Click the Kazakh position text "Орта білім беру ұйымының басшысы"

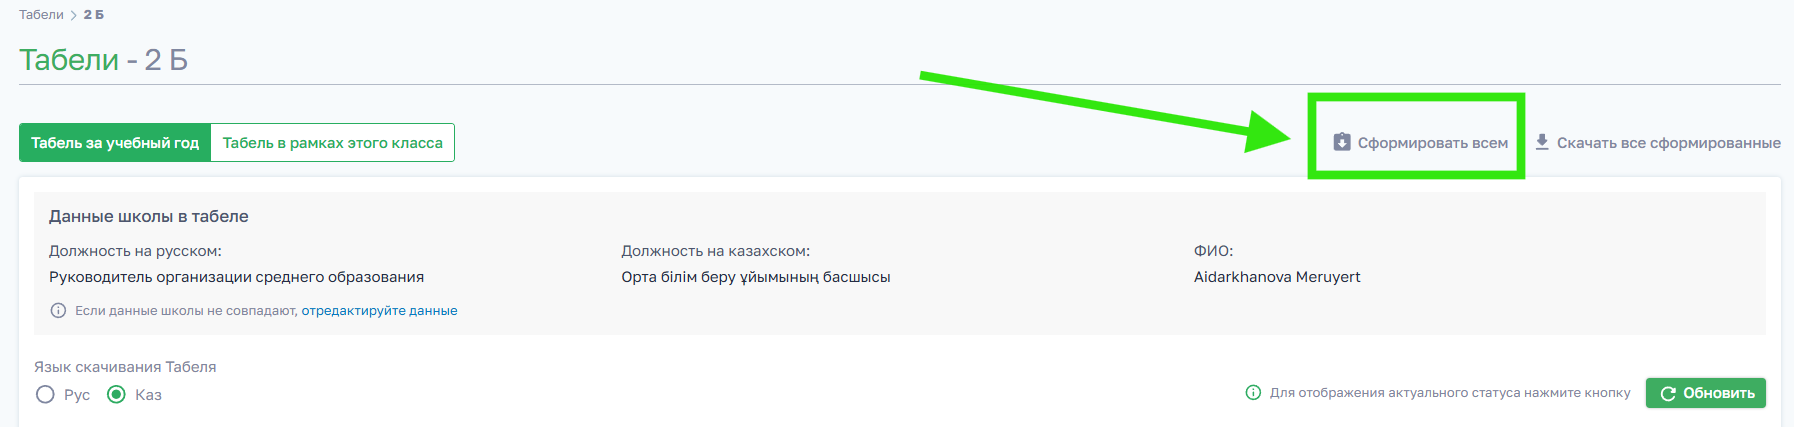[x=755, y=277]
